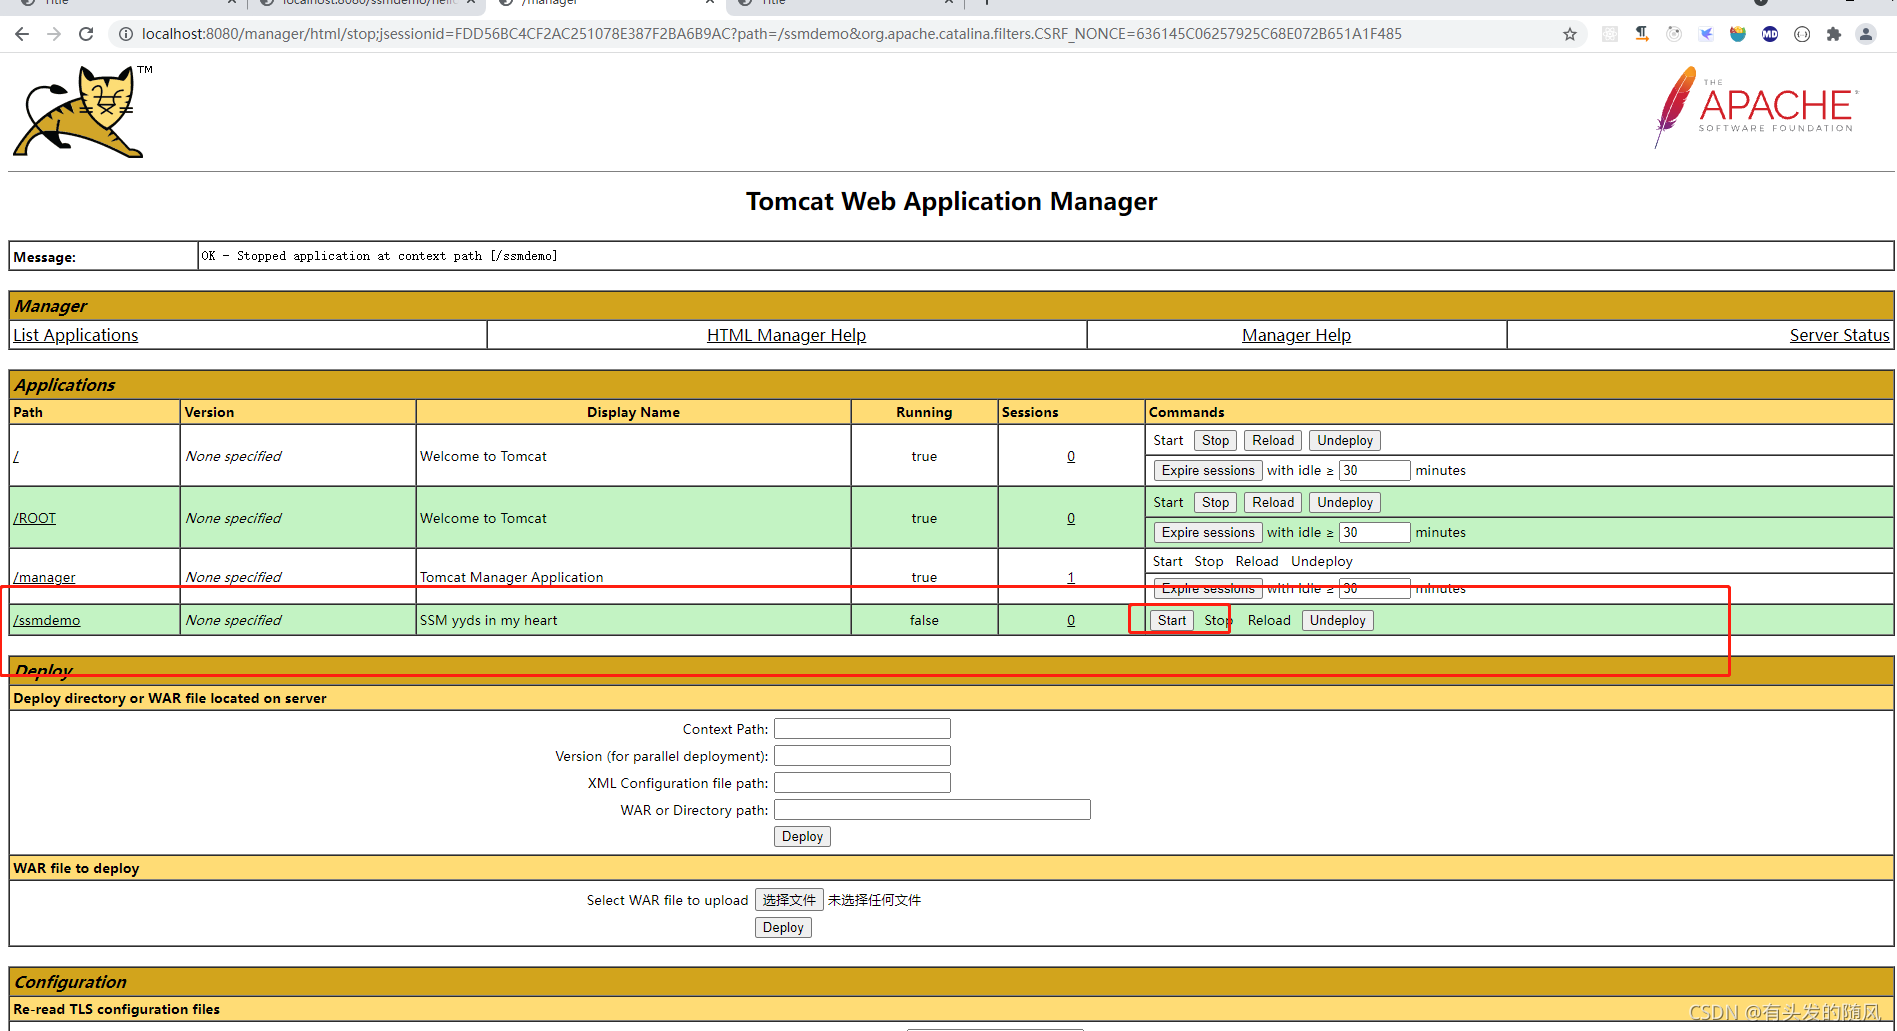Open List Applications link
The width and height of the screenshot is (1897, 1031).
point(76,335)
